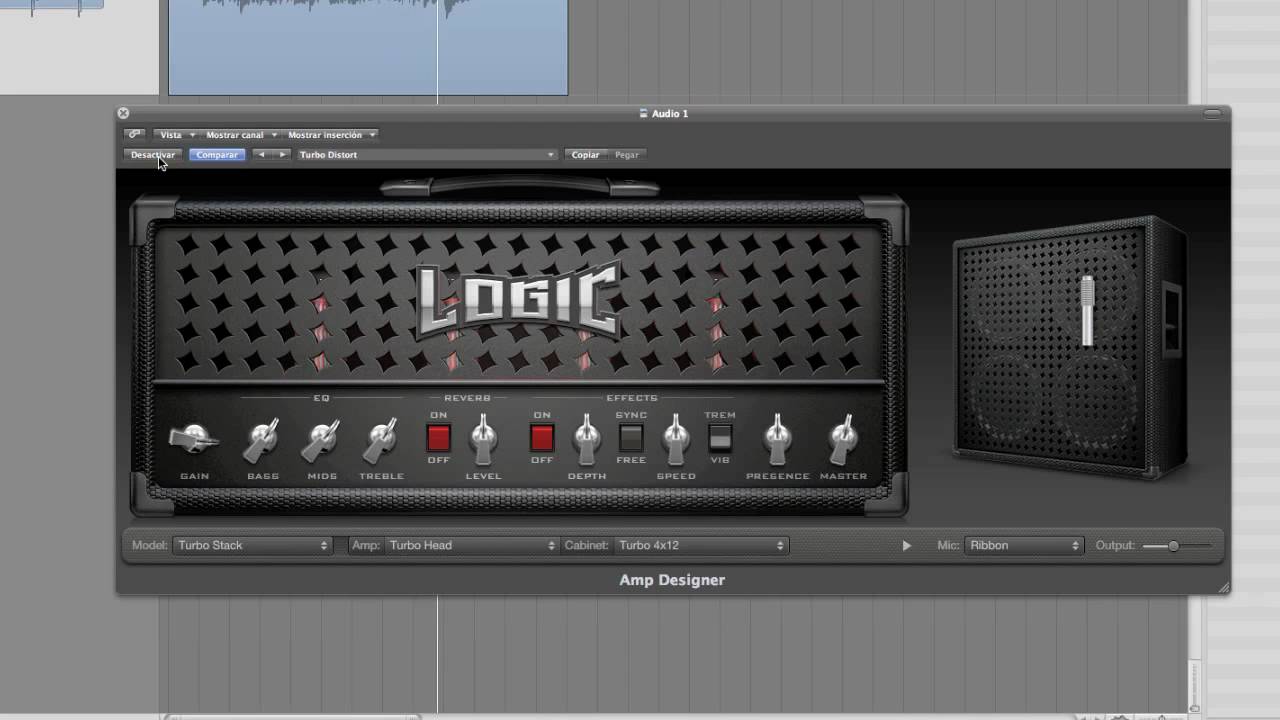The width and height of the screenshot is (1280, 720).
Task: Toggle the Reverb on/off switch
Action: 439,438
